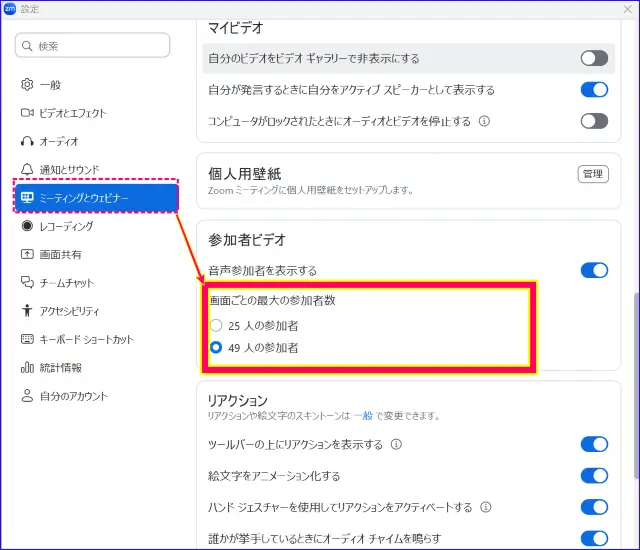Toggle 自分のビデオをビデオ ギャラリーで非表示にする

[594, 58]
